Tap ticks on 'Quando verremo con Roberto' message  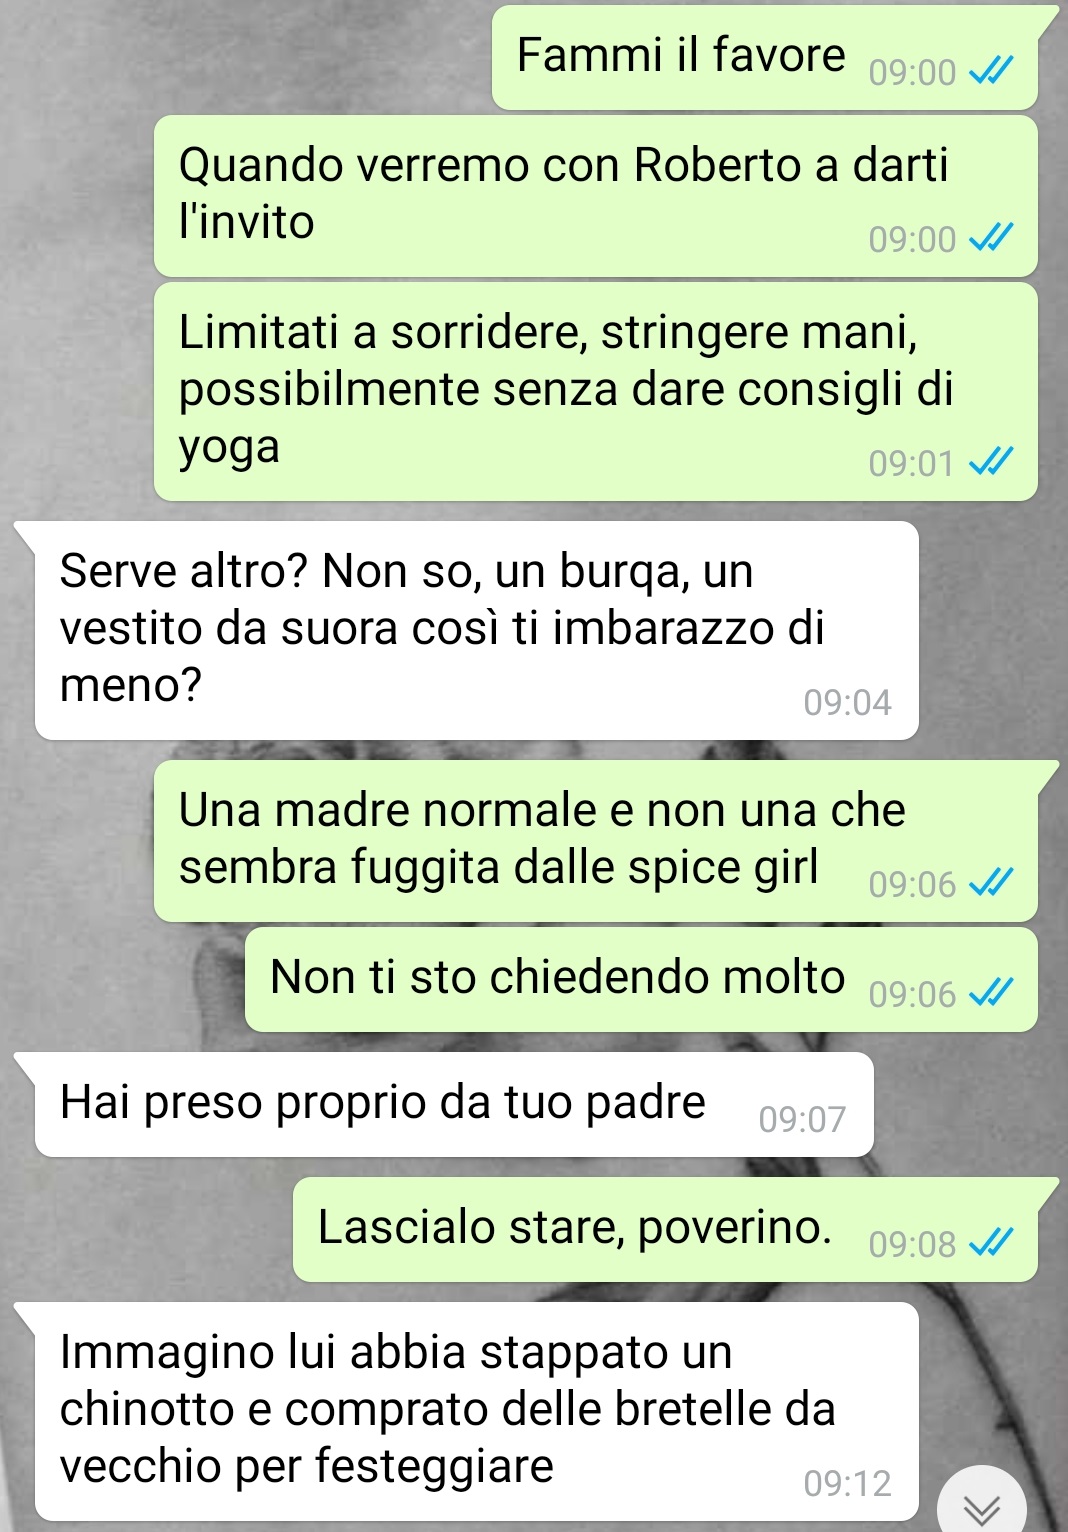click(993, 237)
